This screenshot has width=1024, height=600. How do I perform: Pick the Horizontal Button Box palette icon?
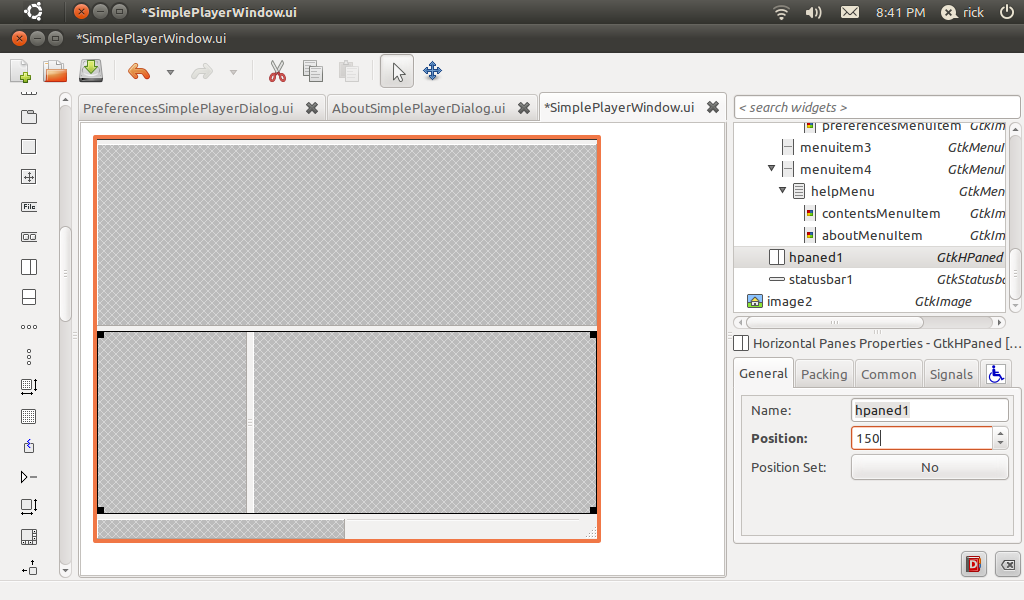[x=29, y=327]
